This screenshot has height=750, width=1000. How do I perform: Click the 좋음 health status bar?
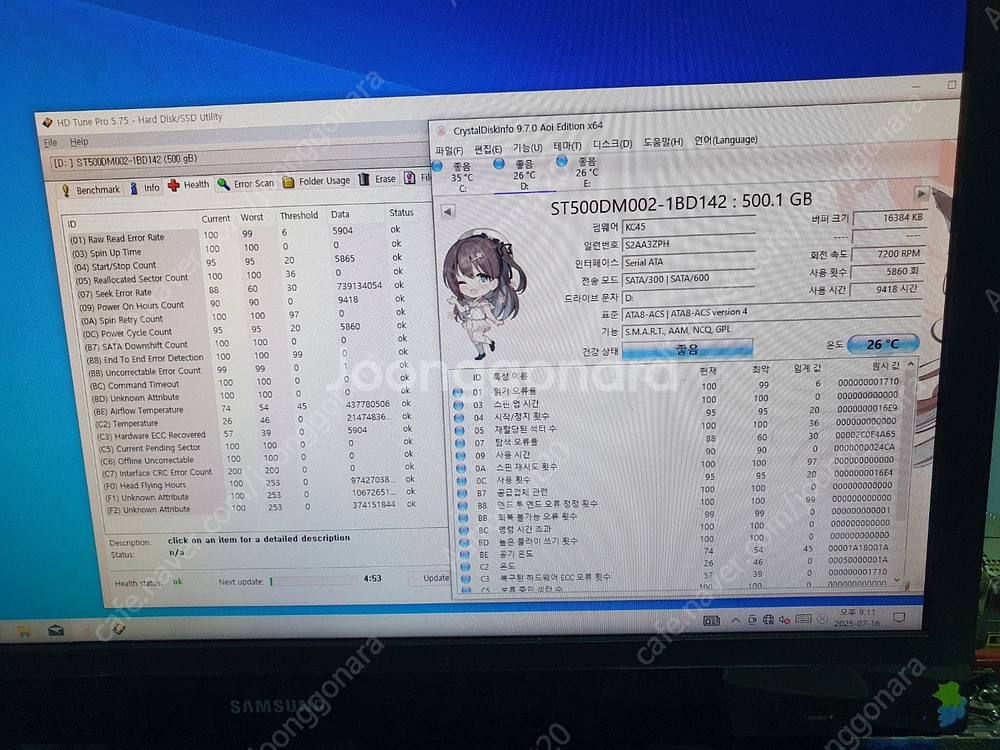click(688, 349)
